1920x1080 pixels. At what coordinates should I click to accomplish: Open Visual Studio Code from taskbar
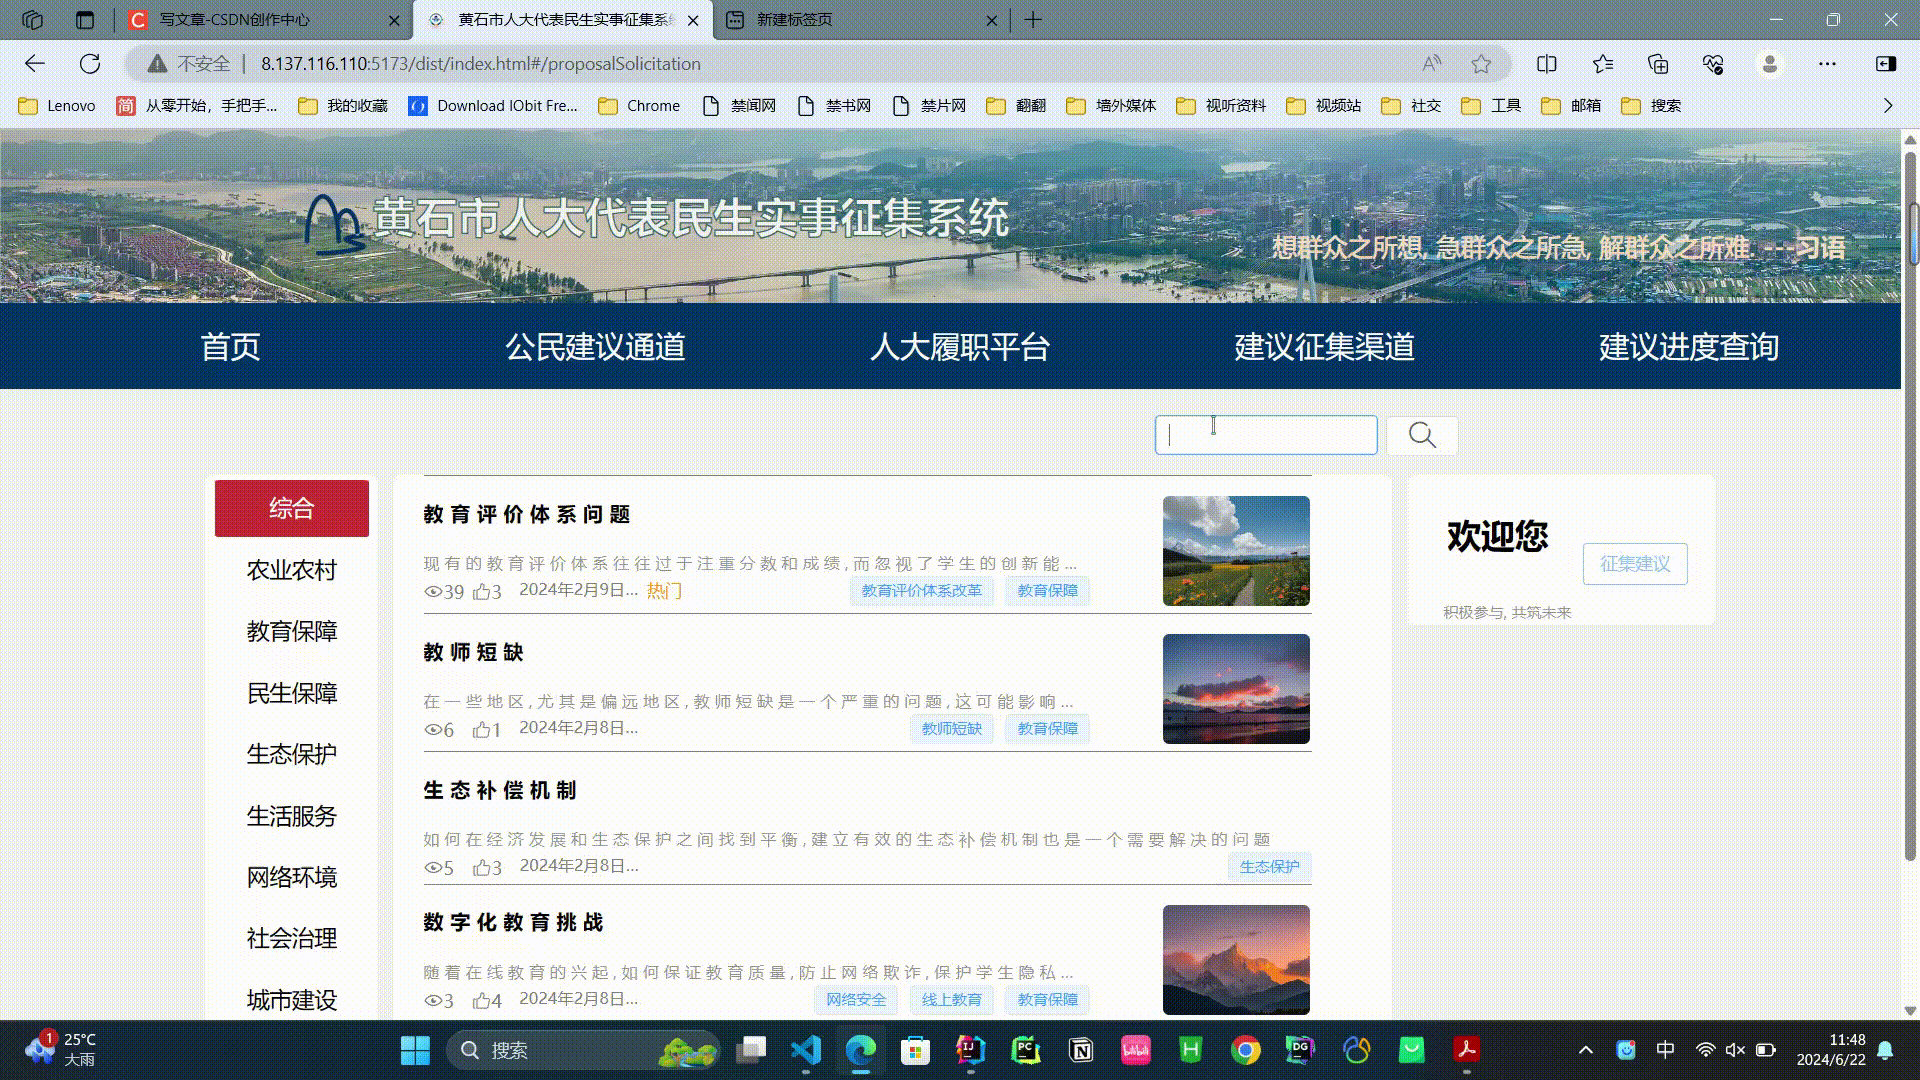806,1049
